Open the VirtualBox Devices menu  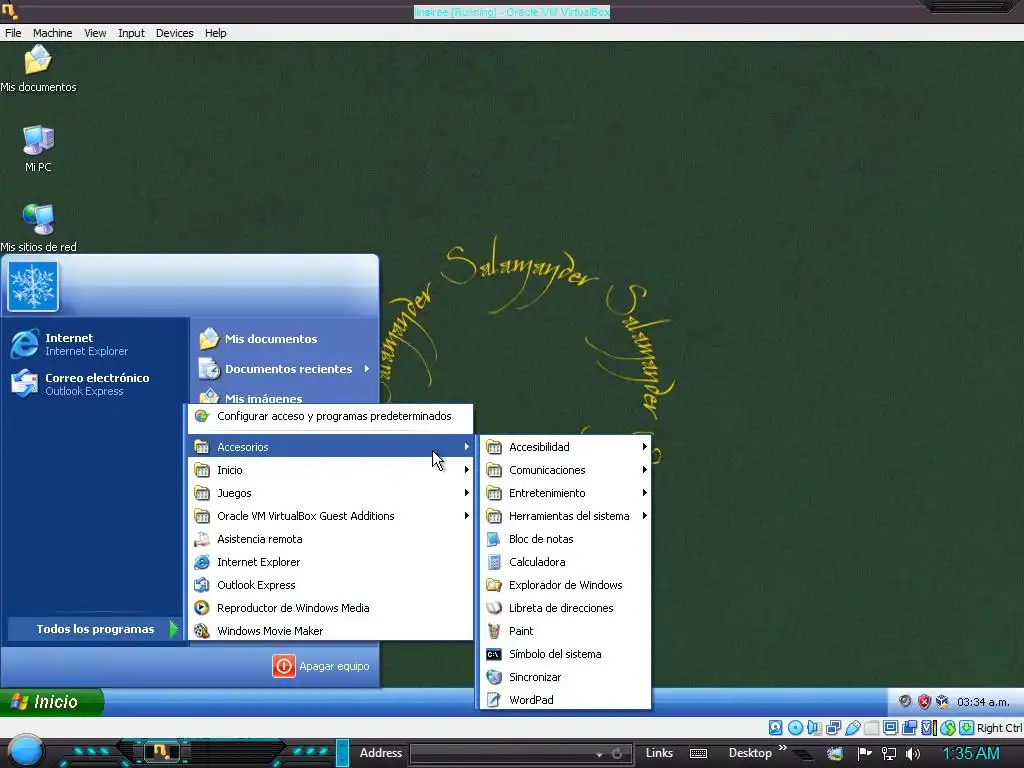click(174, 33)
